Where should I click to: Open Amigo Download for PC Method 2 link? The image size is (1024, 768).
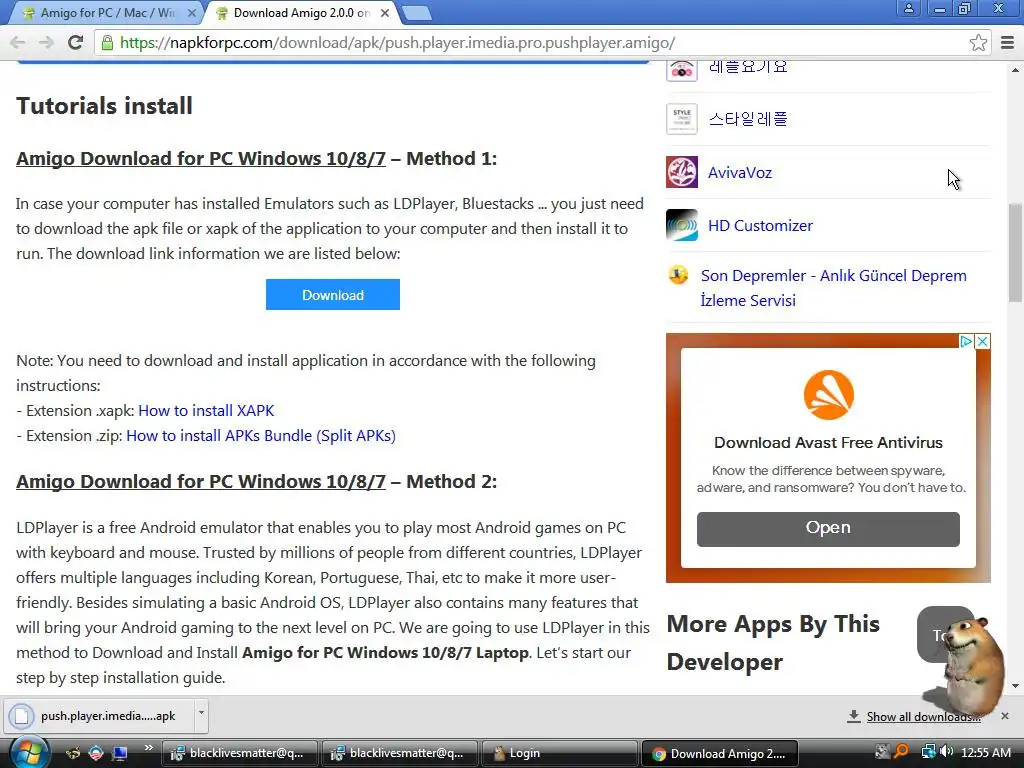[200, 481]
